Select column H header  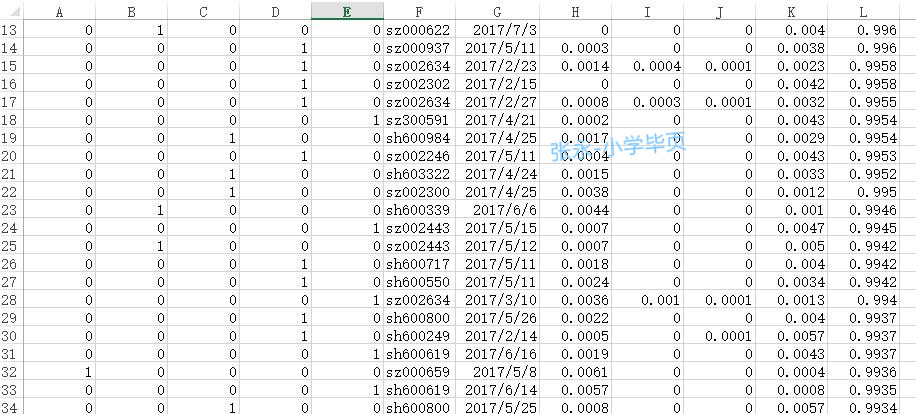point(575,11)
